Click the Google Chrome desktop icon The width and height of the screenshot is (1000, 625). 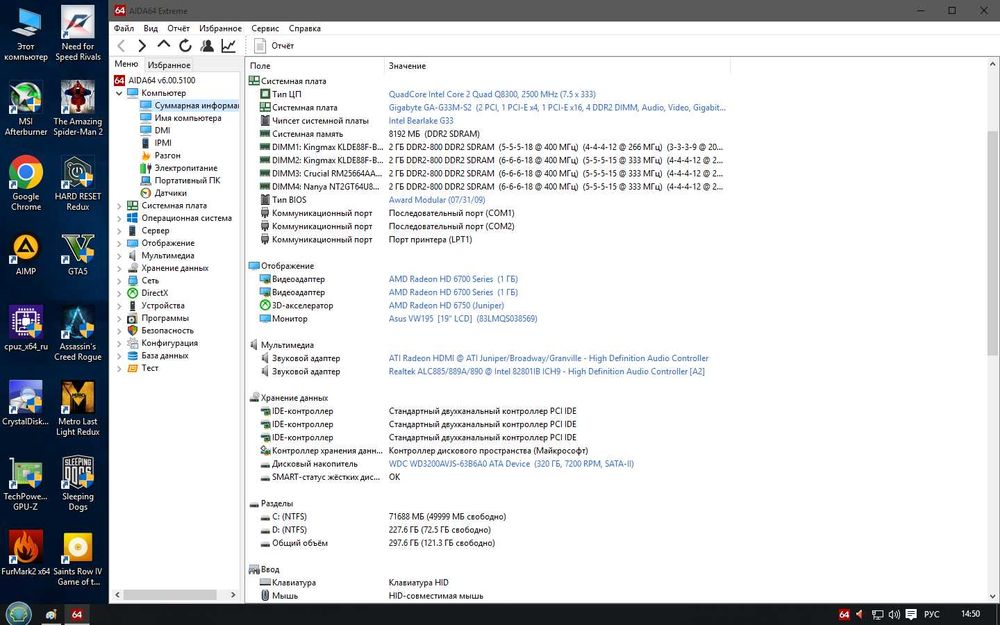click(x=26, y=182)
